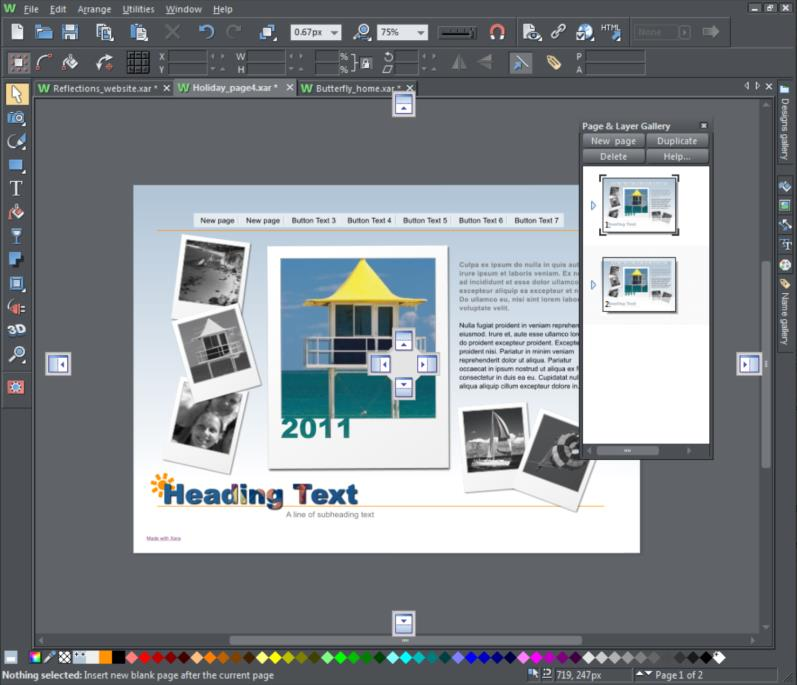Open the zoom 75% dropdown

tap(421, 33)
